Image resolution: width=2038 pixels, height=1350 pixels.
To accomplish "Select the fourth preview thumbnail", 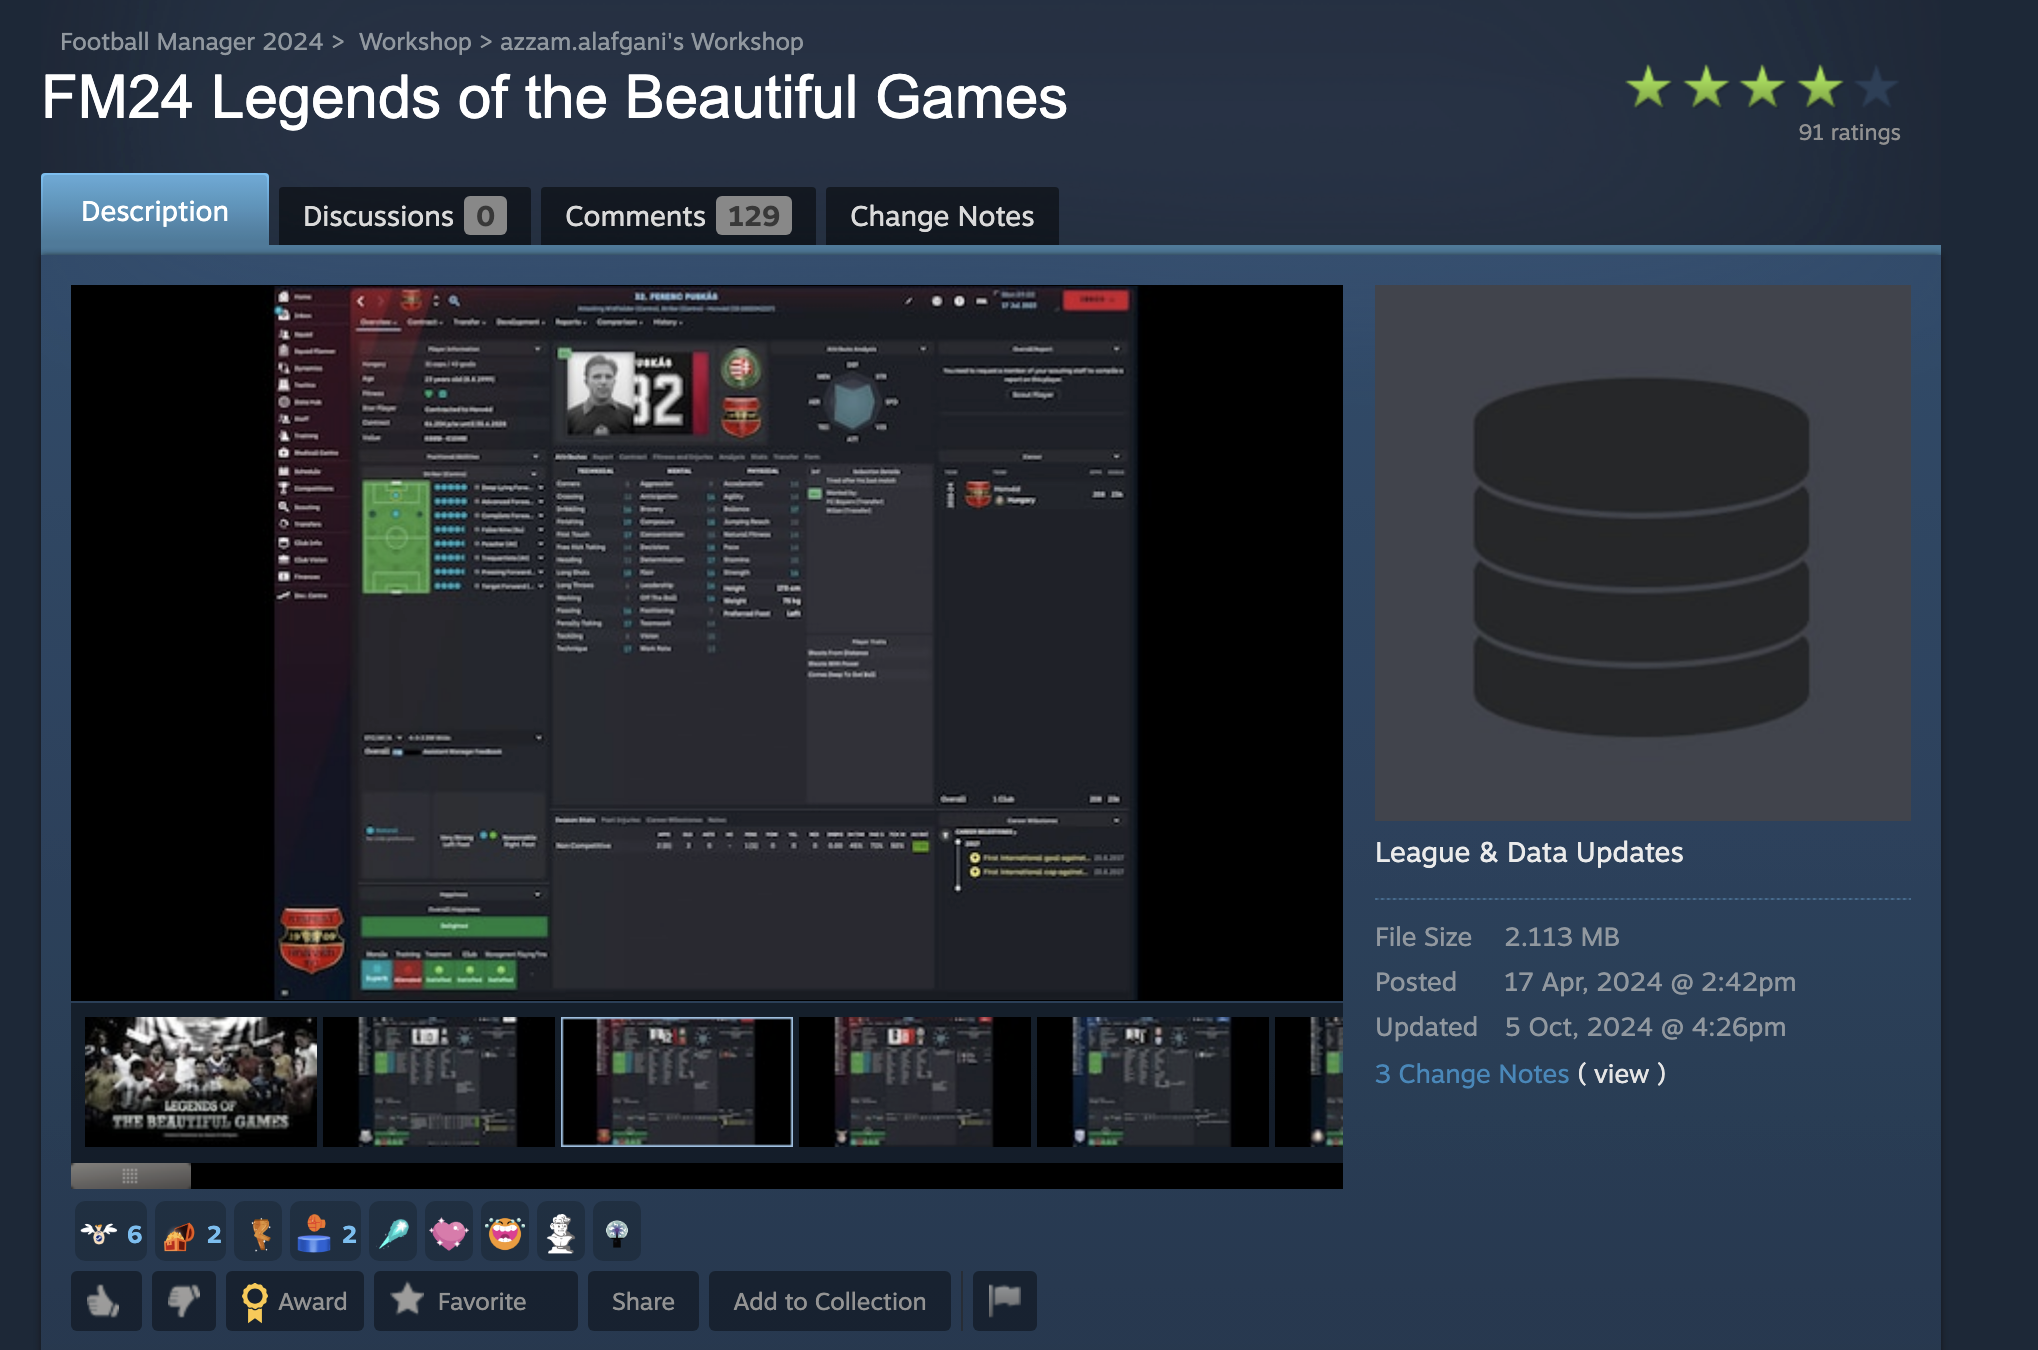I will pos(915,1082).
